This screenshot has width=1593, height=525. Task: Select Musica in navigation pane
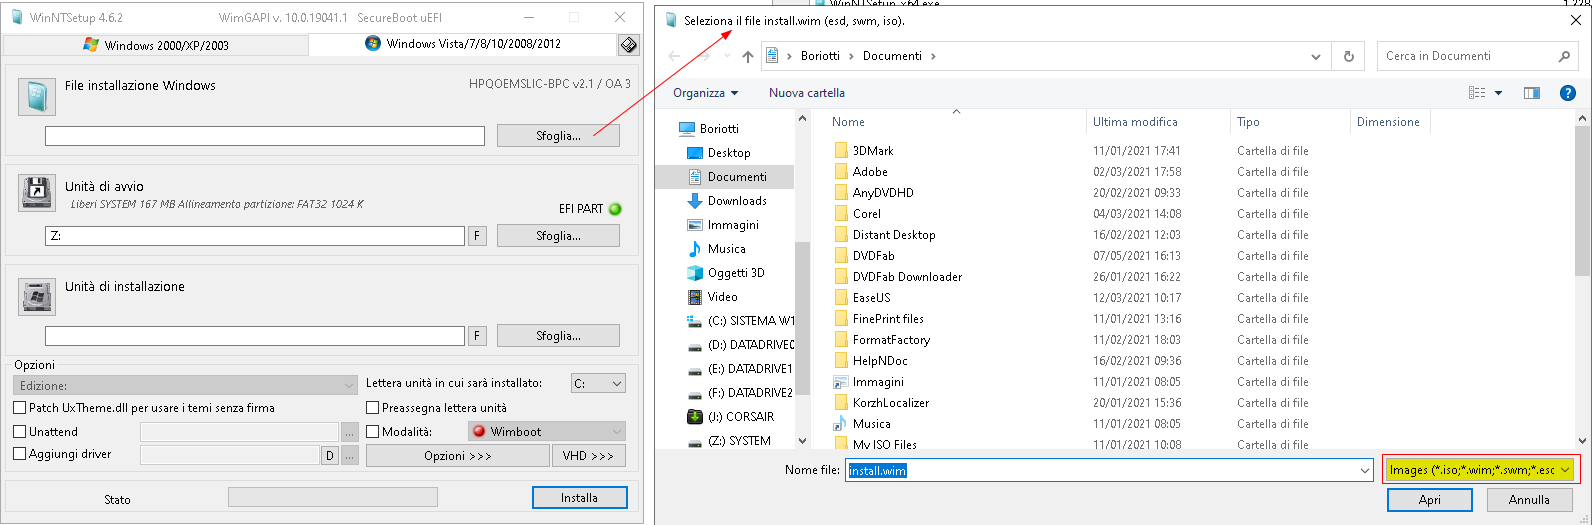(726, 249)
